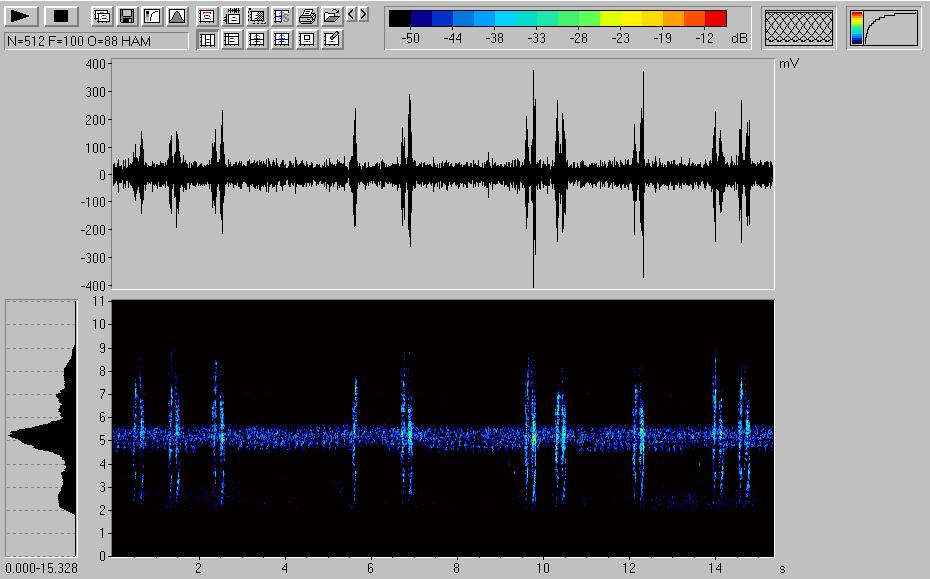
Task: Click the chip-shaped icon with top pins
Action: pos(232,16)
